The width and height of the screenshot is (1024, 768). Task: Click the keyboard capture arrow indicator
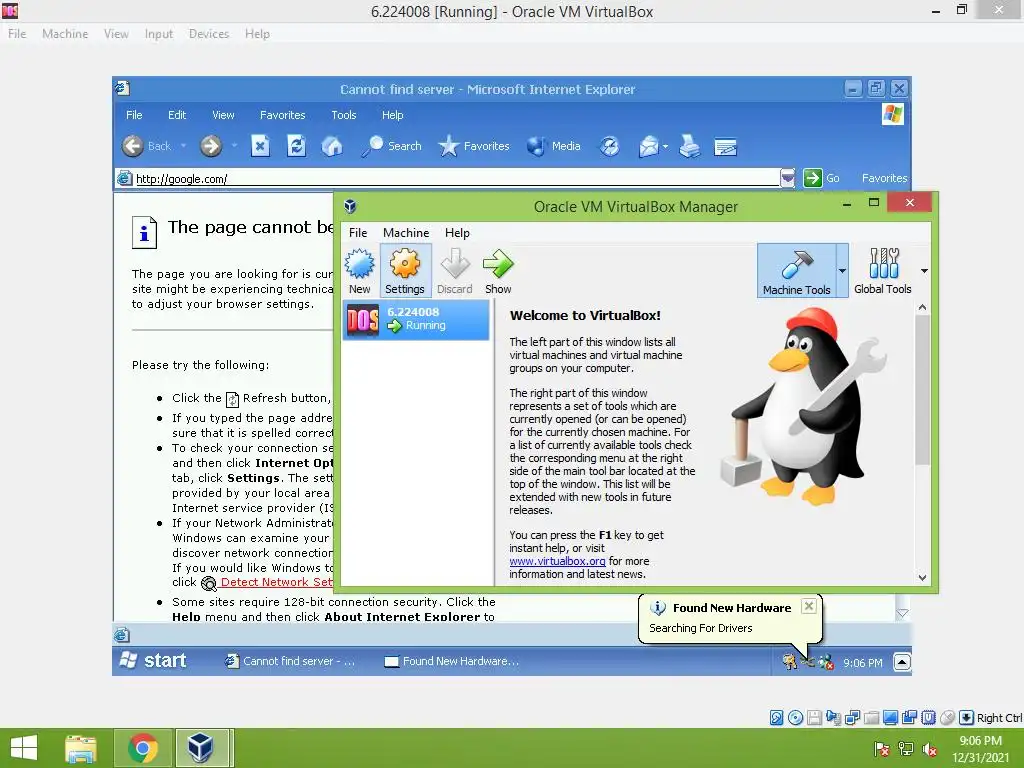coord(967,718)
